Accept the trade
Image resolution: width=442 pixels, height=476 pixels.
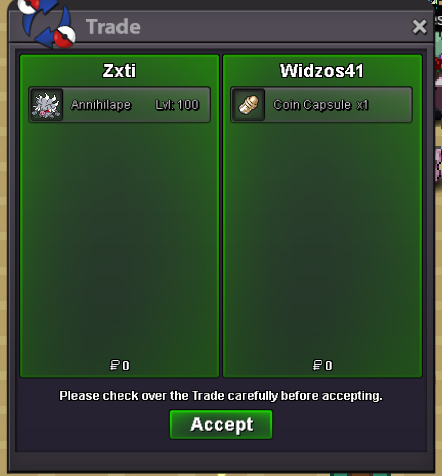[221, 425]
